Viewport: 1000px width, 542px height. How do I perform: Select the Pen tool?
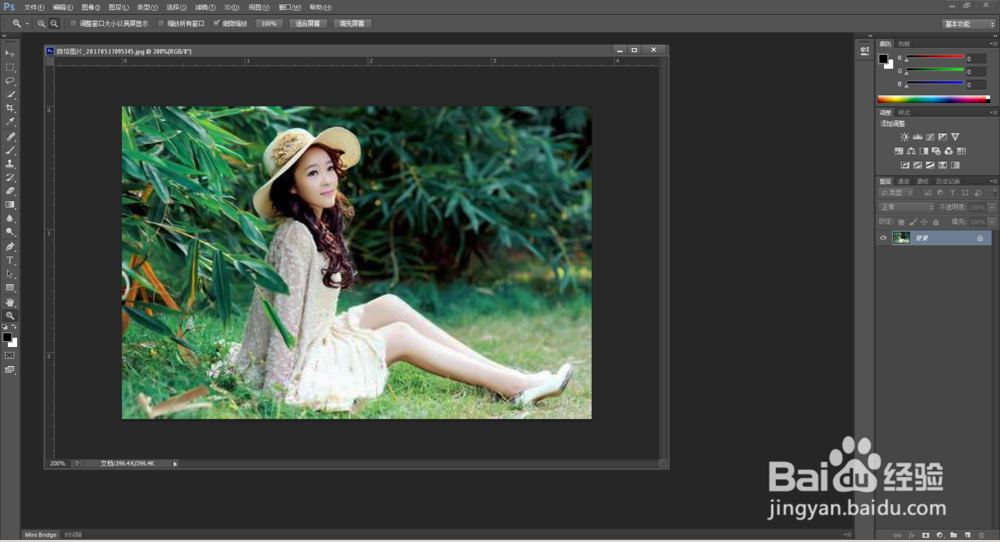10,247
